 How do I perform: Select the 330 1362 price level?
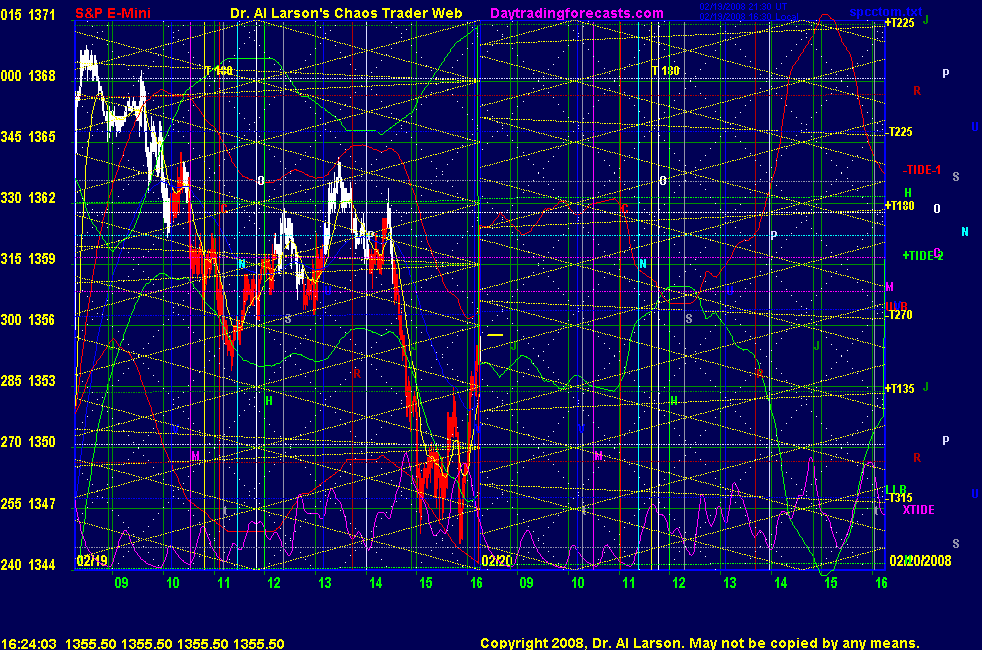pyautogui.click(x=28, y=198)
